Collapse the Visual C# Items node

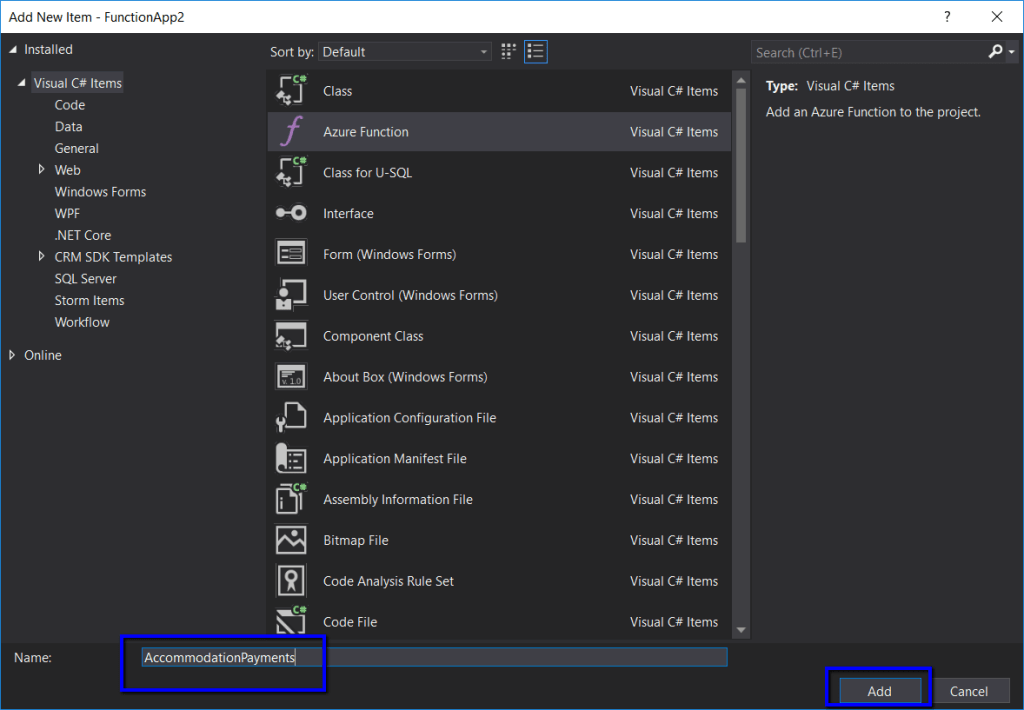[x=22, y=83]
